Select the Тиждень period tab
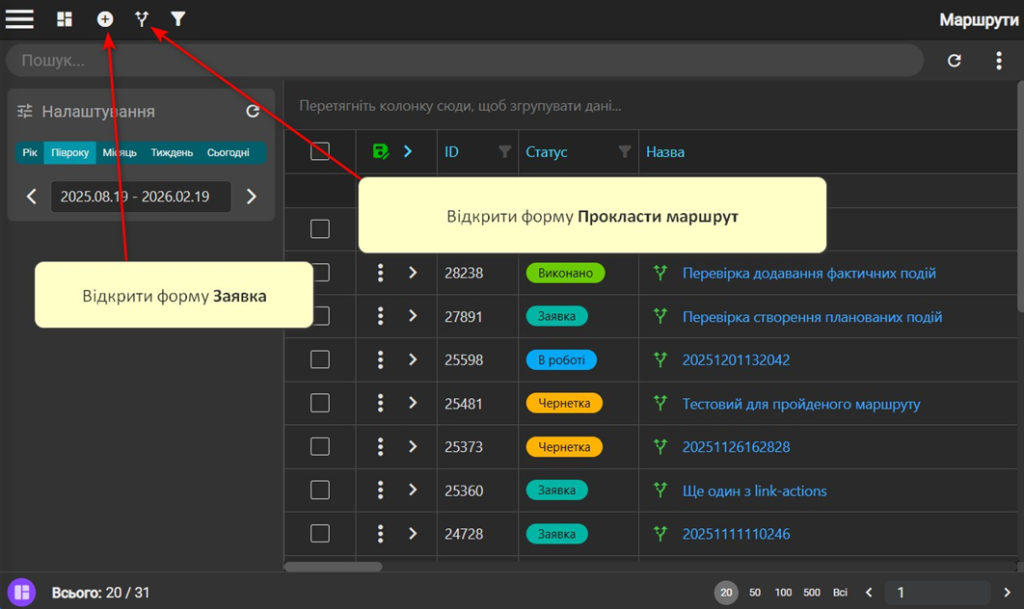The width and height of the screenshot is (1024, 609). 172,152
